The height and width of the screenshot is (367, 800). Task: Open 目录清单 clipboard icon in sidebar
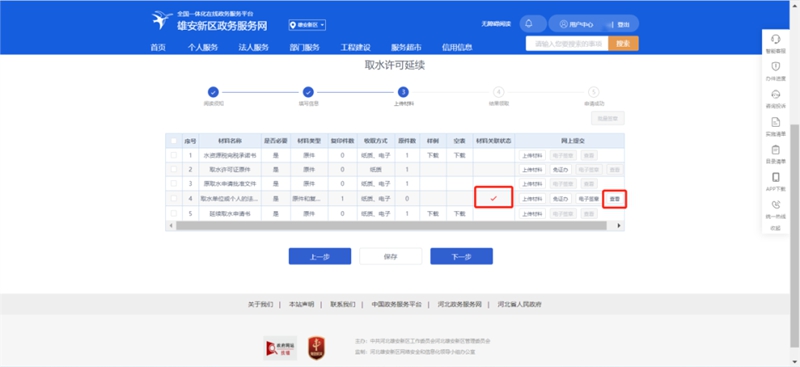click(x=776, y=150)
